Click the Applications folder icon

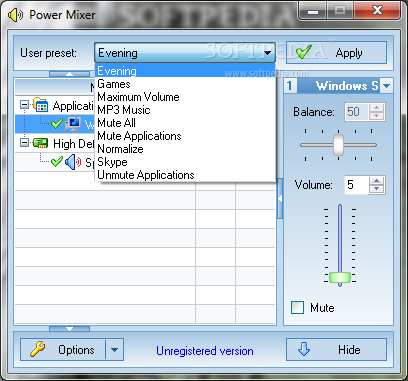pos(40,105)
